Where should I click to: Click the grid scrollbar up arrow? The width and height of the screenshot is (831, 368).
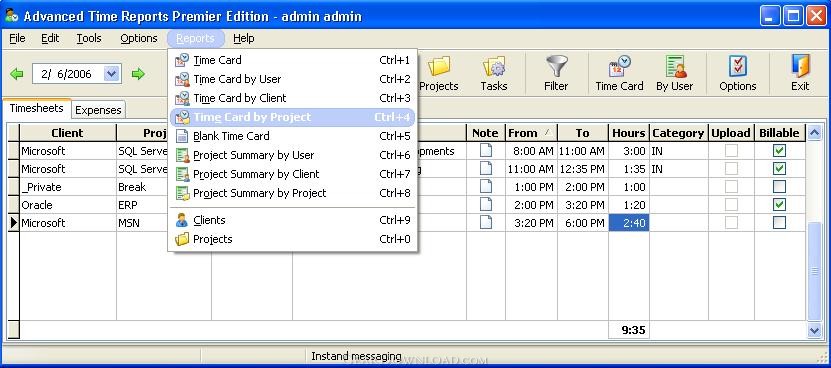click(814, 133)
